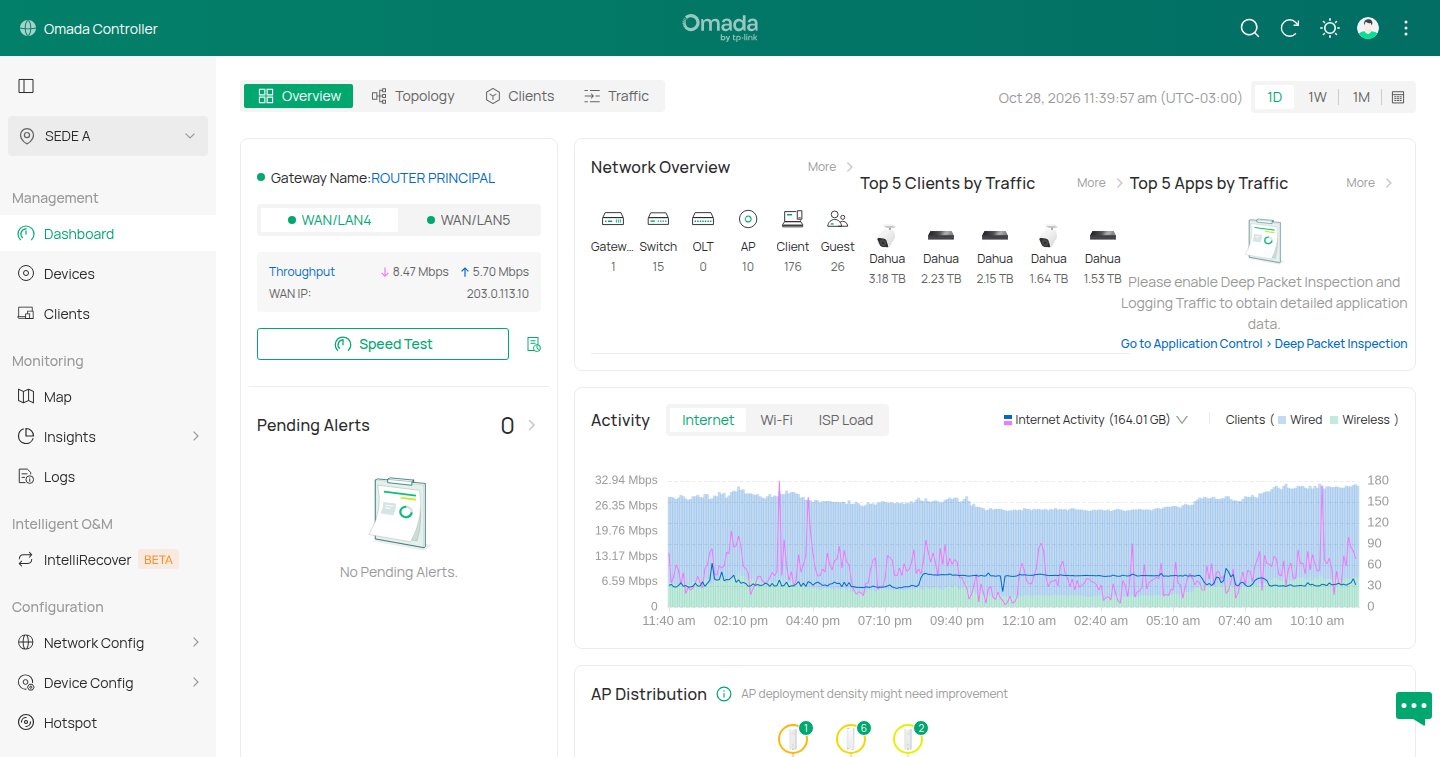Expand Pending Alerts with the arrow
Image resolution: width=1440 pixels, height=757 pixels.
(x=532, y=425)
